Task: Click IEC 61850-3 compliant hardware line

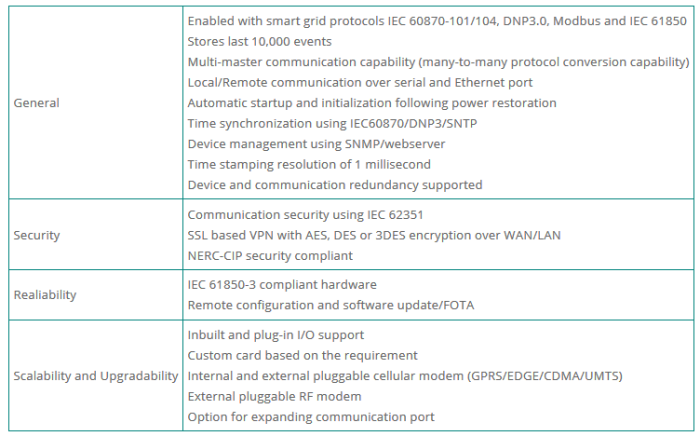Action: point(282,284)
